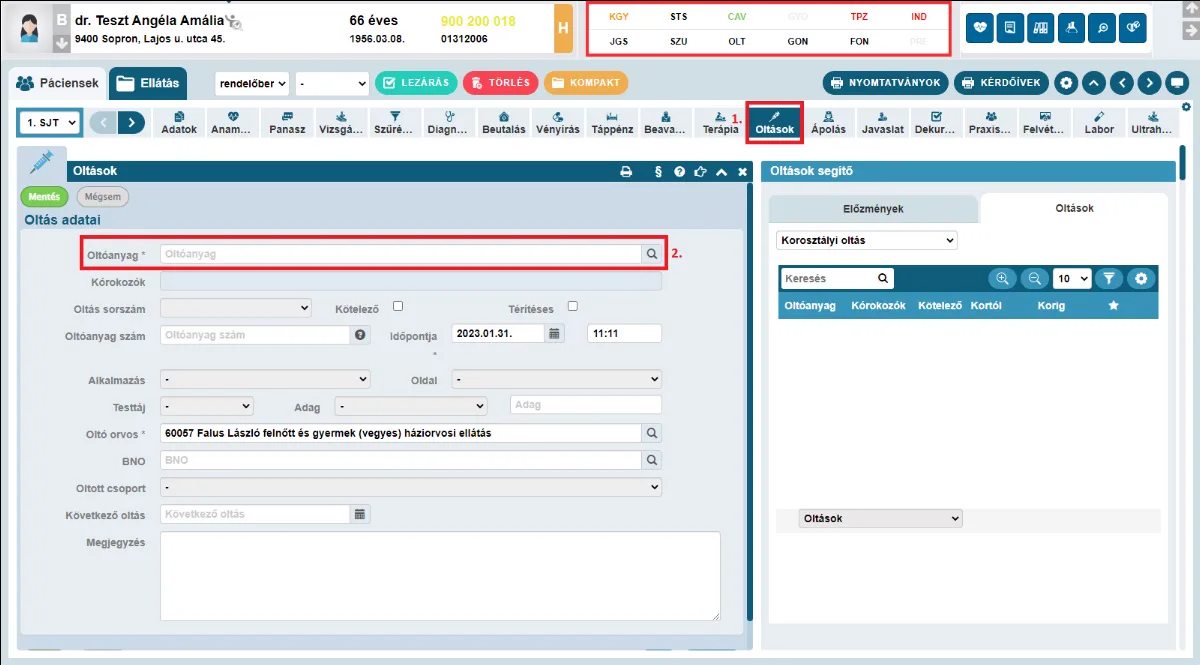Click the monitor display round icon

[1178, 83]
